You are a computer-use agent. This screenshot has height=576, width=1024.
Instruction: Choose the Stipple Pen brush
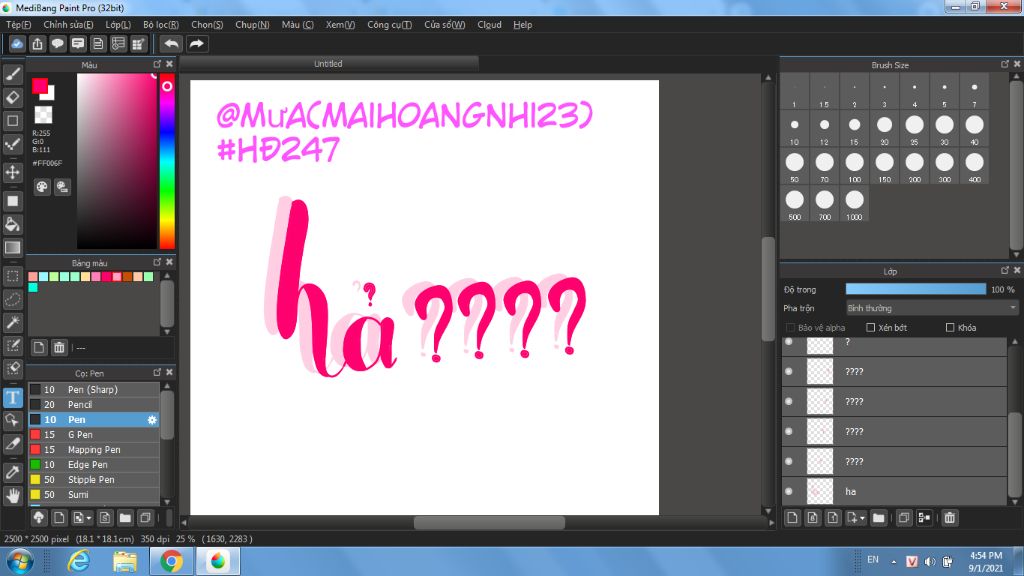(94, 480)
